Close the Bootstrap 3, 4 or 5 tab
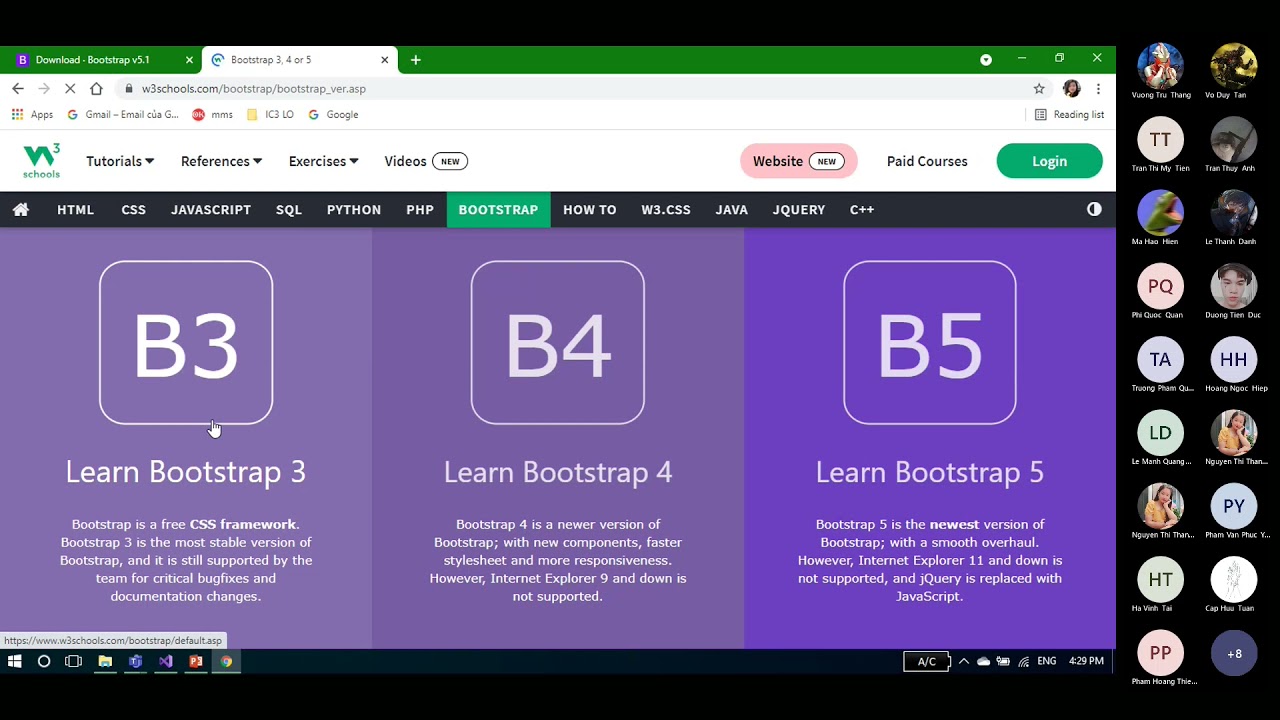Viewport: 1280px width, 720px height. tap(384, 60)
